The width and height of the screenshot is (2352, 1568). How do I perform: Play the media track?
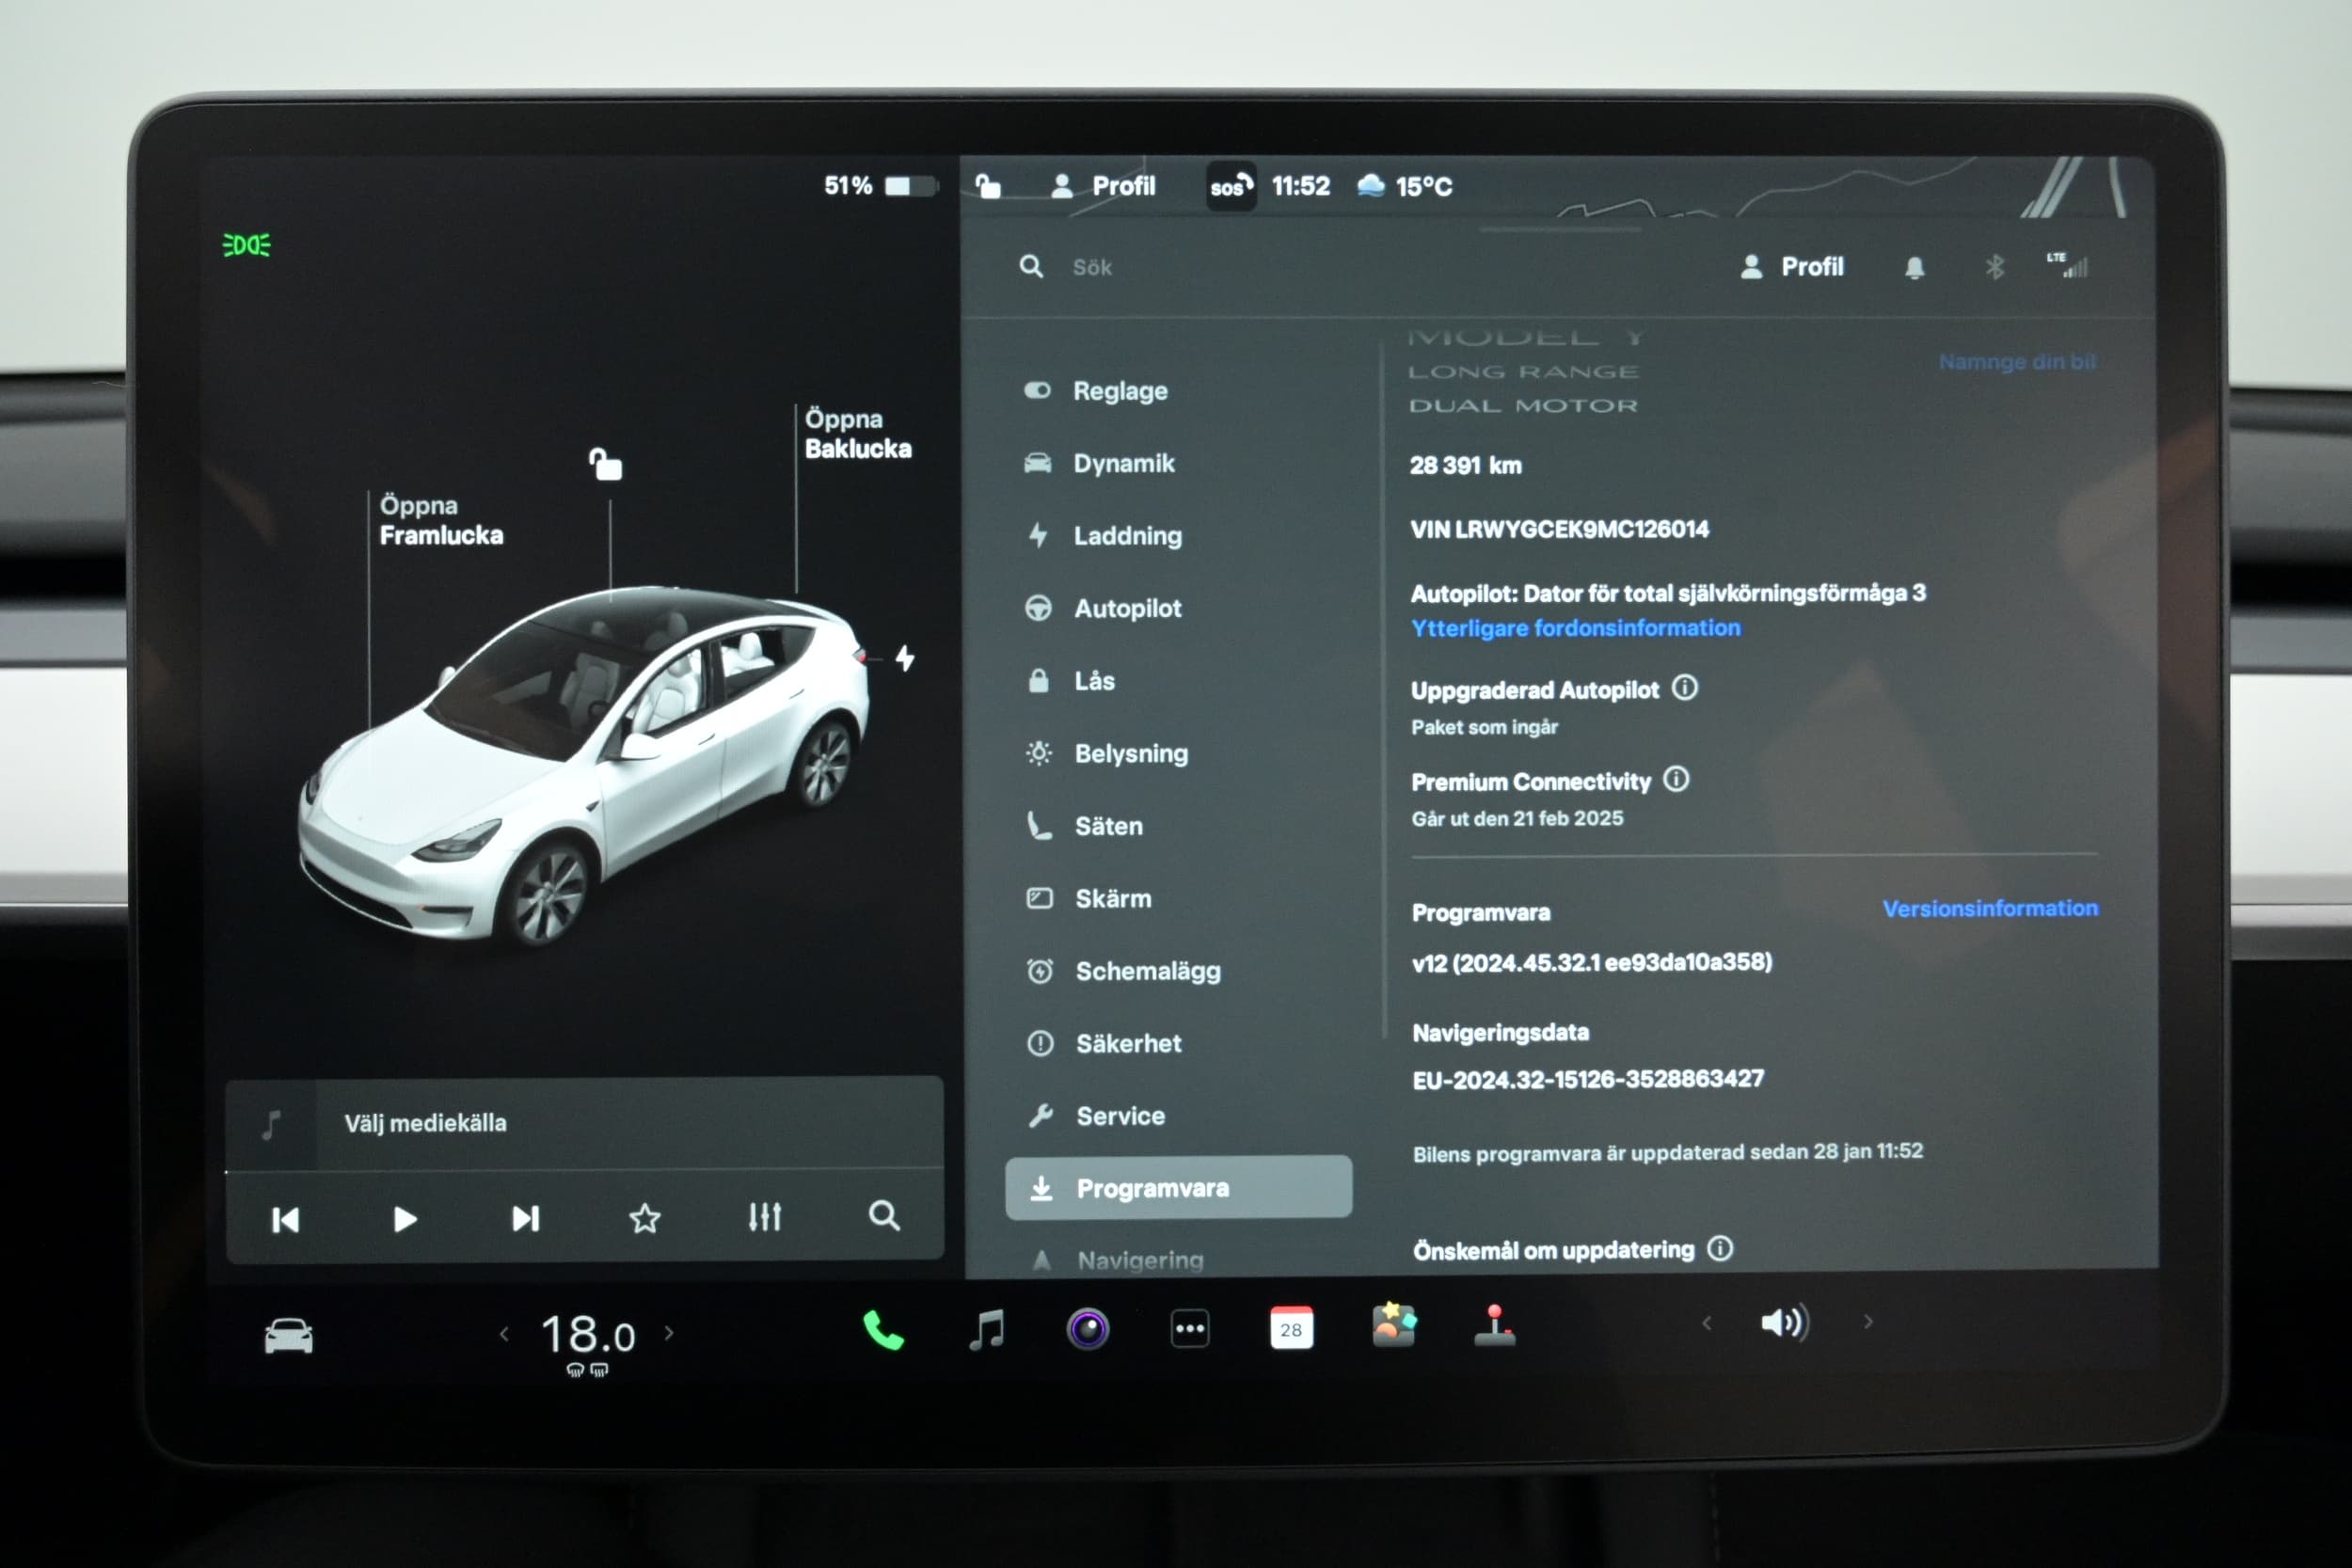click(405, 1219)
